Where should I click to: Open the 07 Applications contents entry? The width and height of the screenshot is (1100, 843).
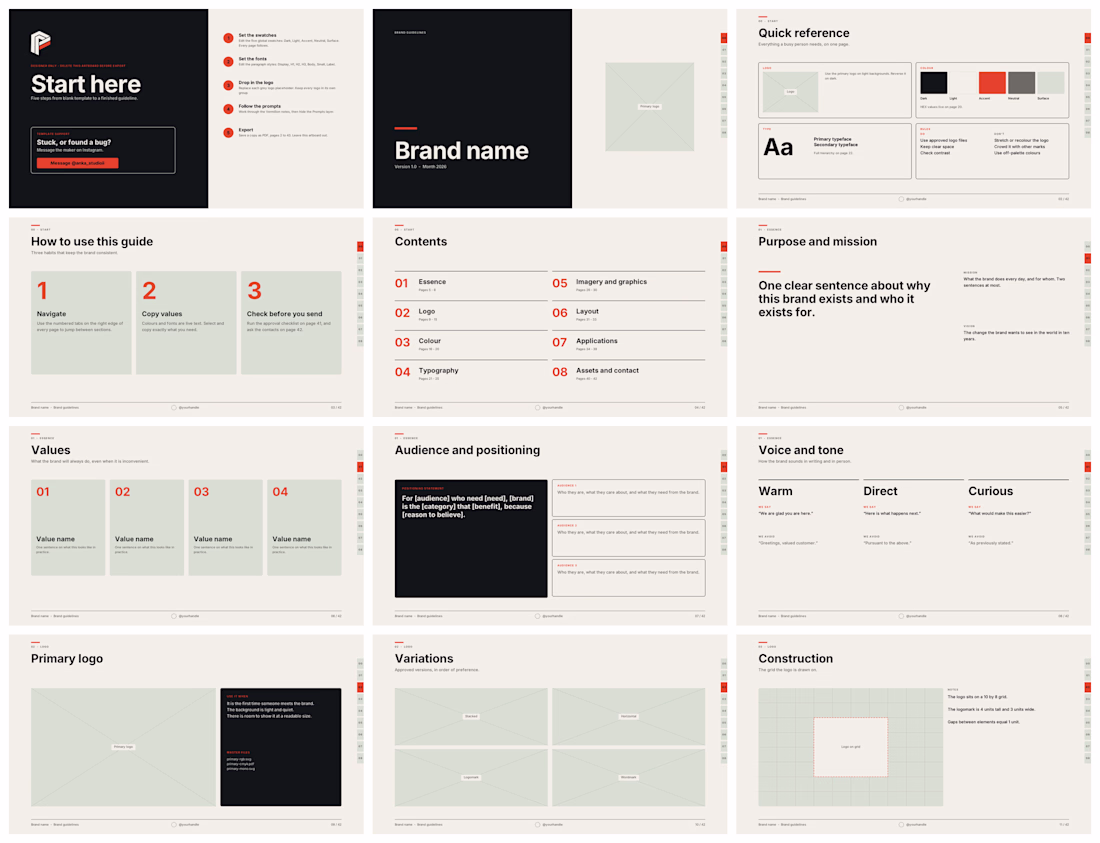pos(629,344)
